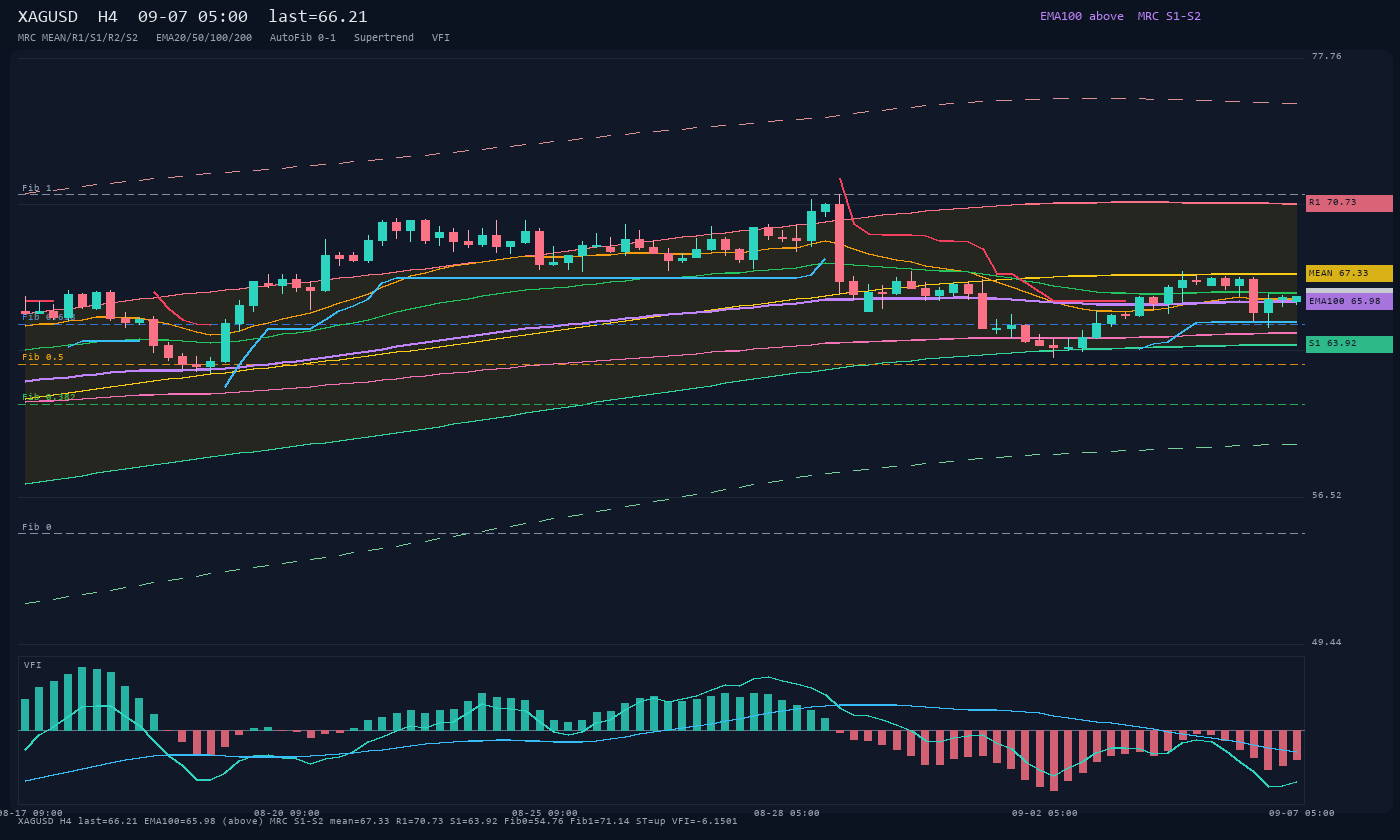This screenshot has height=840, width=1400.
Task: Click the 08-28 05:00 time axis label
Action: tap(787, 813)
